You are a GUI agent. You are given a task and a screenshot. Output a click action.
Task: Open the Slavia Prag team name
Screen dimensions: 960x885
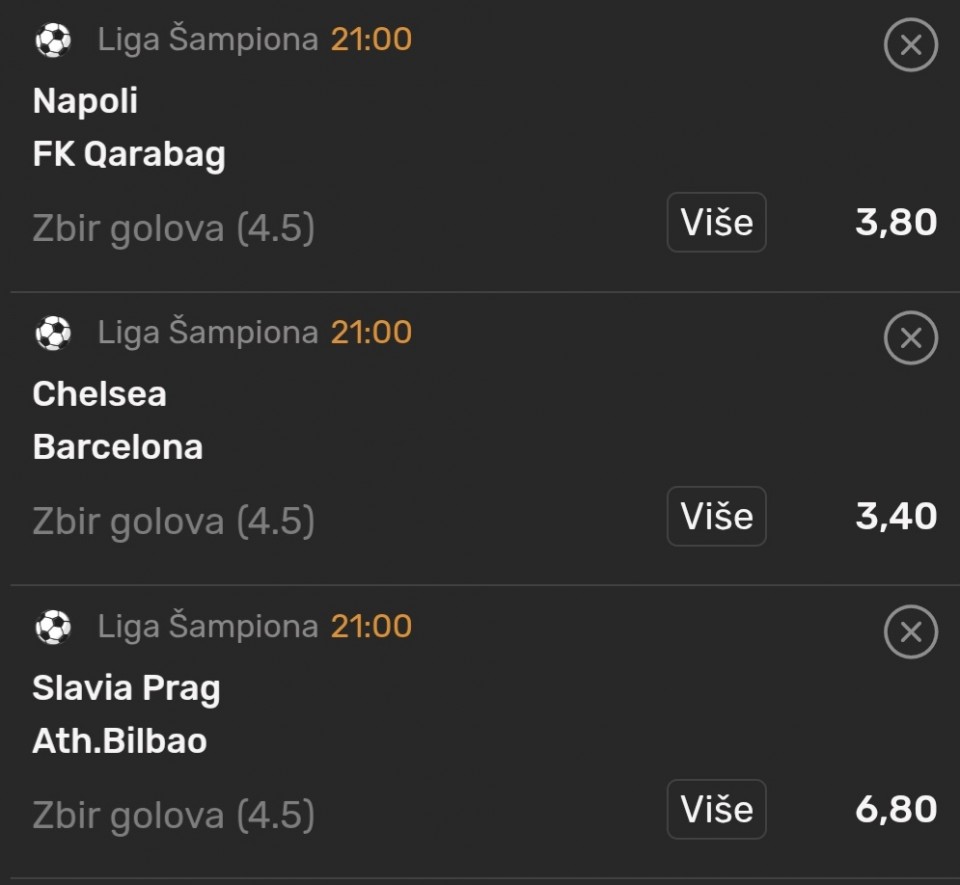pos(126,688)
